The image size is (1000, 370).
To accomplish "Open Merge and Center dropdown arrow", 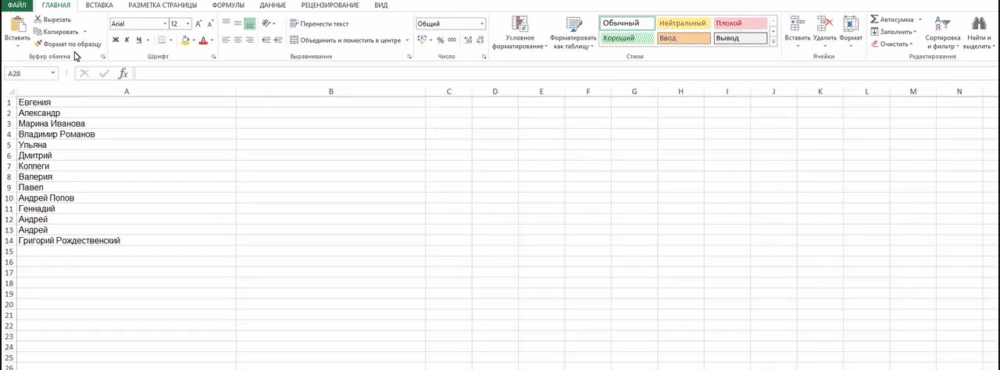I will (x=408, y=40).
